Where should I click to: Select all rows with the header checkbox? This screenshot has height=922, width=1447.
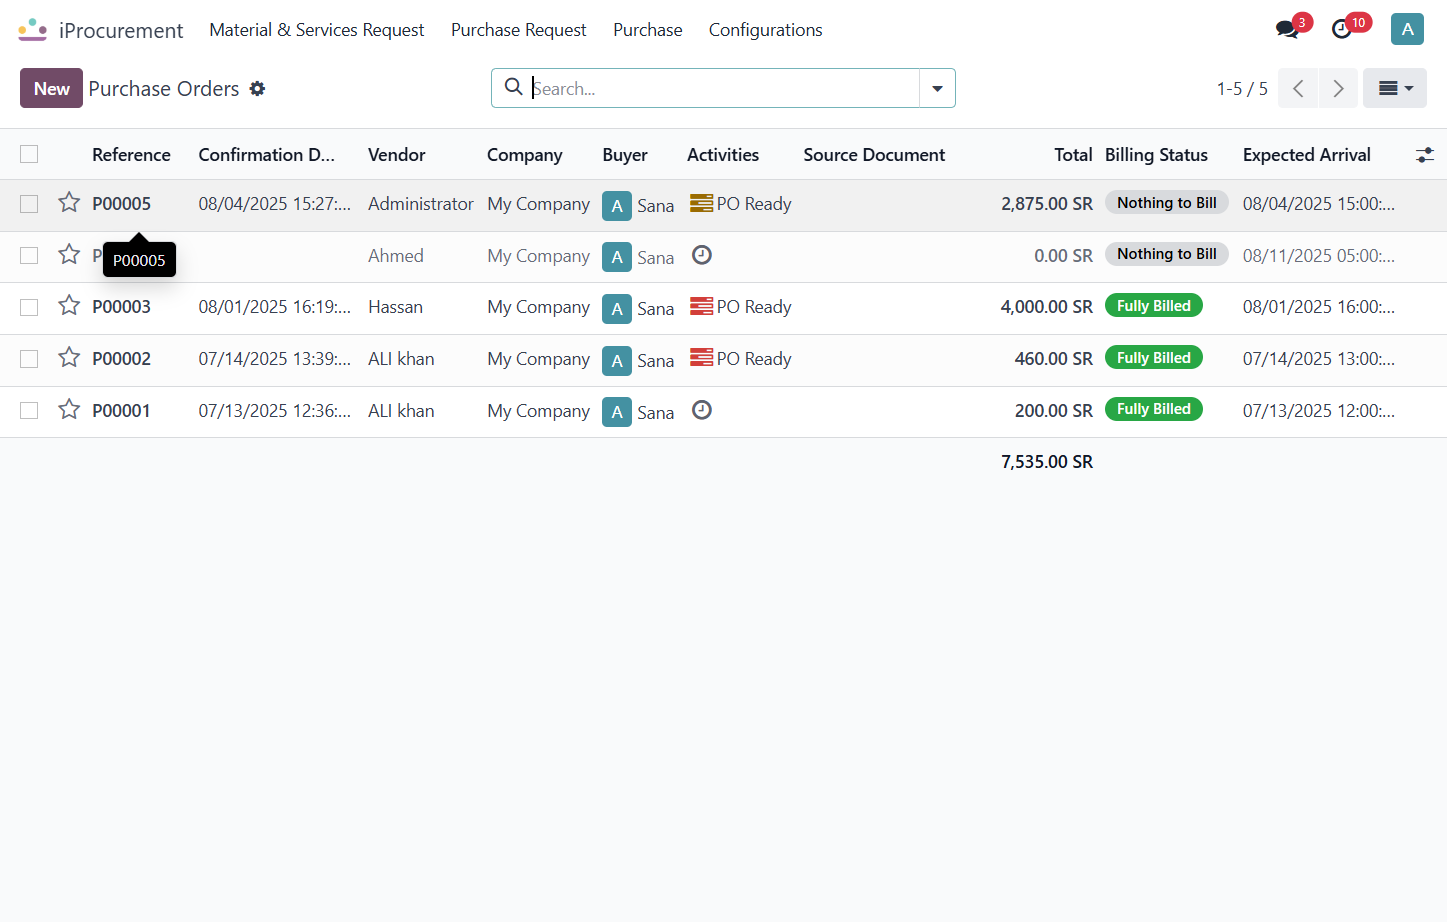(29, 154)
